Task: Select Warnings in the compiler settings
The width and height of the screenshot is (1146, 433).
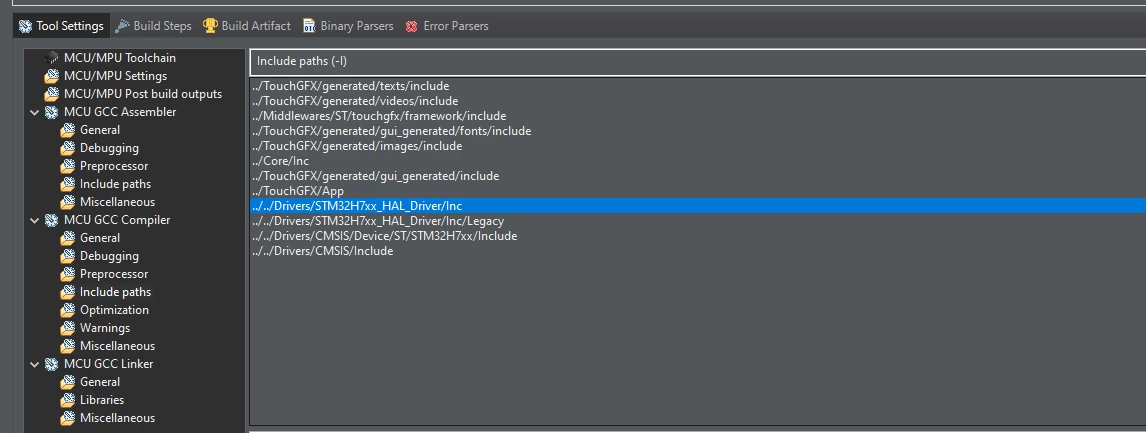Action: [105, 328]
